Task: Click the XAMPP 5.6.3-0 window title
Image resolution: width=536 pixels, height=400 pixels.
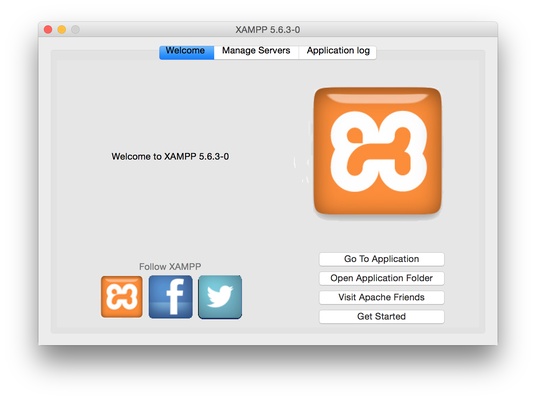Action: (x=268, y=30)
